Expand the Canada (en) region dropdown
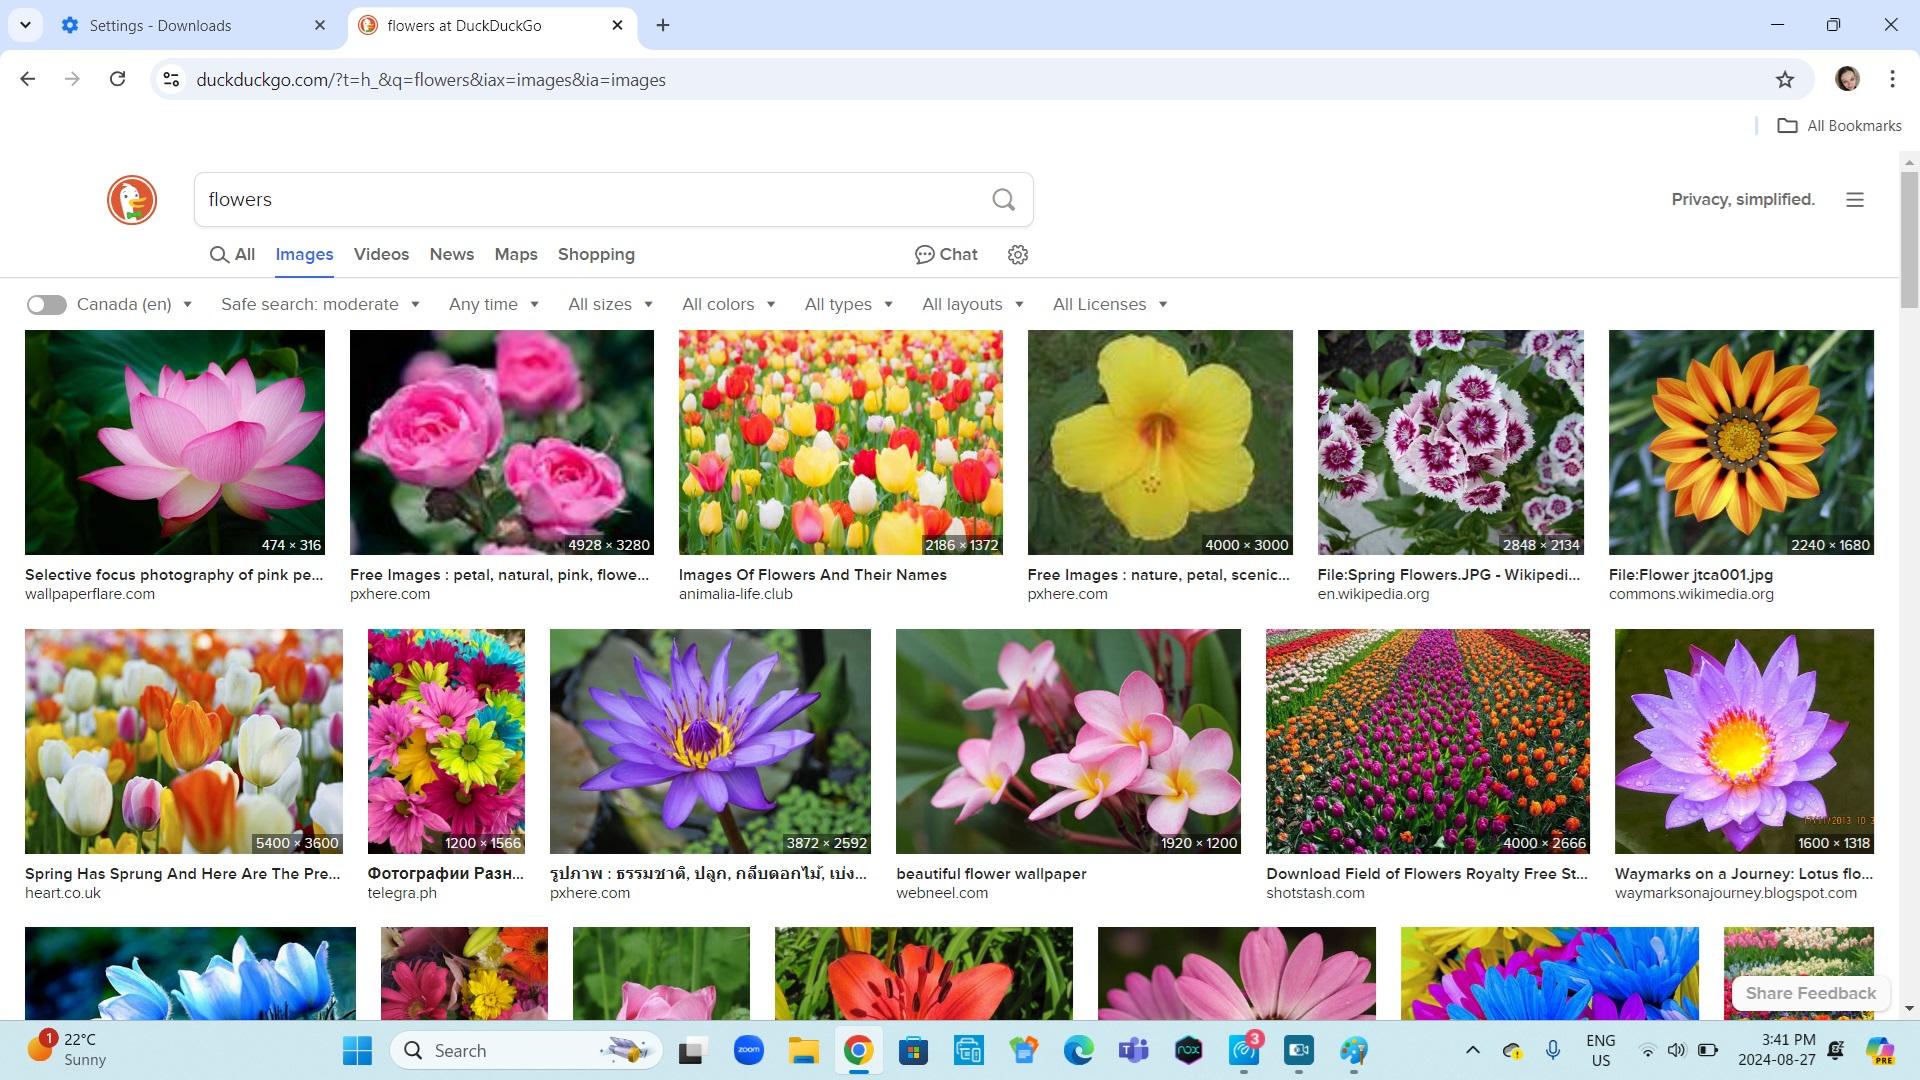The image size is (1920, 1080). click(x=134, y=305)
